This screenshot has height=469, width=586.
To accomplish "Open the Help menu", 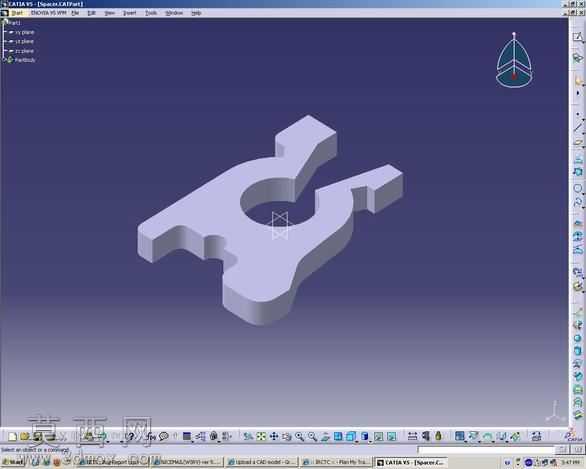I will pos(196,13).
